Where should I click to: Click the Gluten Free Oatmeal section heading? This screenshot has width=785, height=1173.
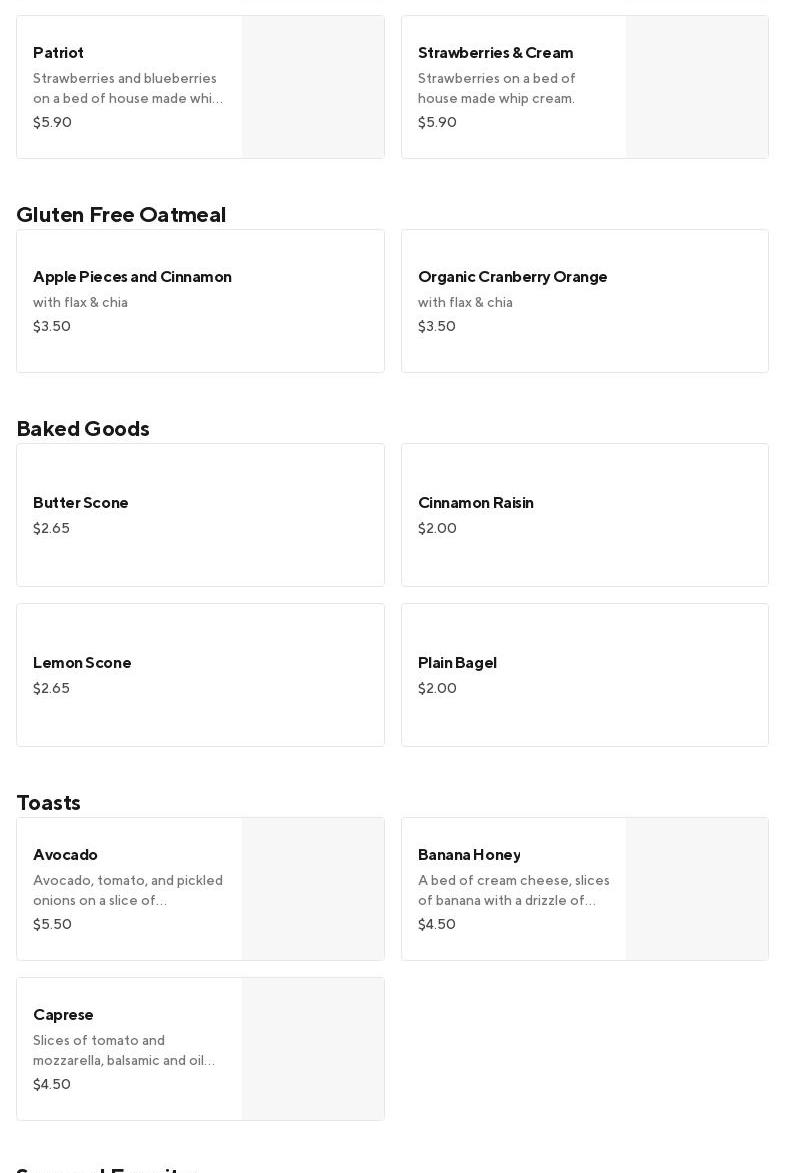click(121, 215)
